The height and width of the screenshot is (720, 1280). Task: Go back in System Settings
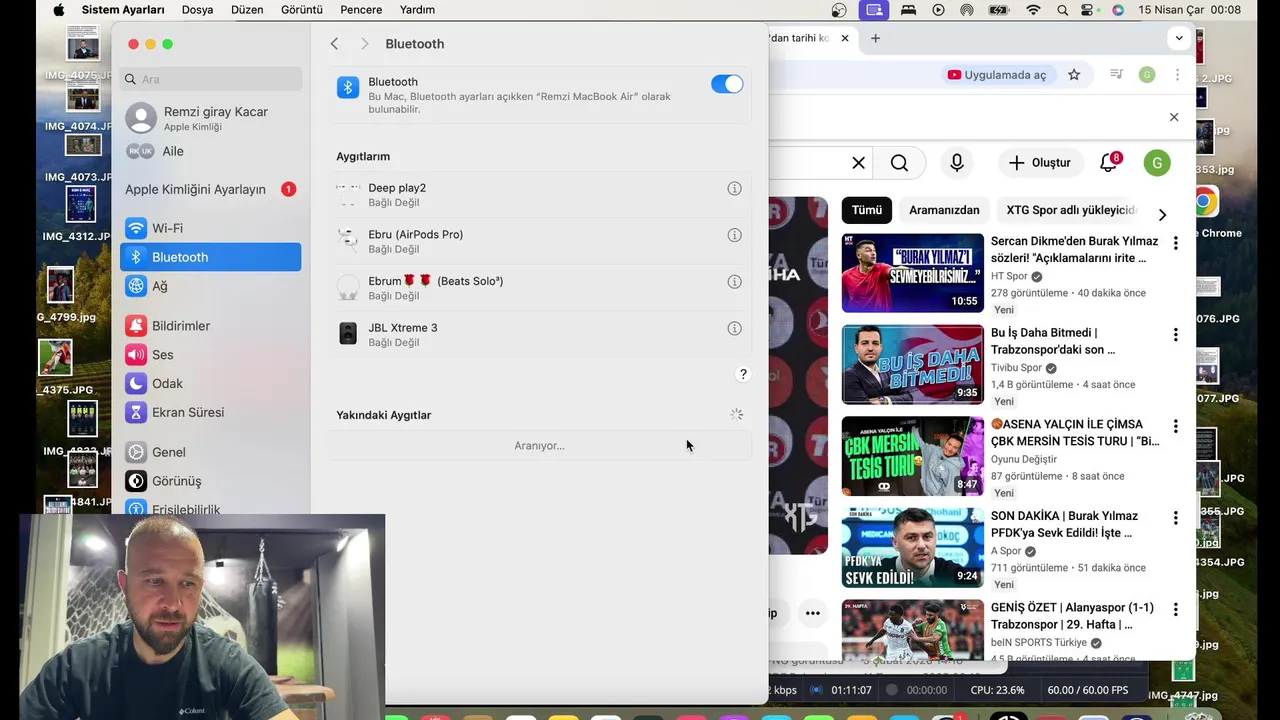coord(334,44)
